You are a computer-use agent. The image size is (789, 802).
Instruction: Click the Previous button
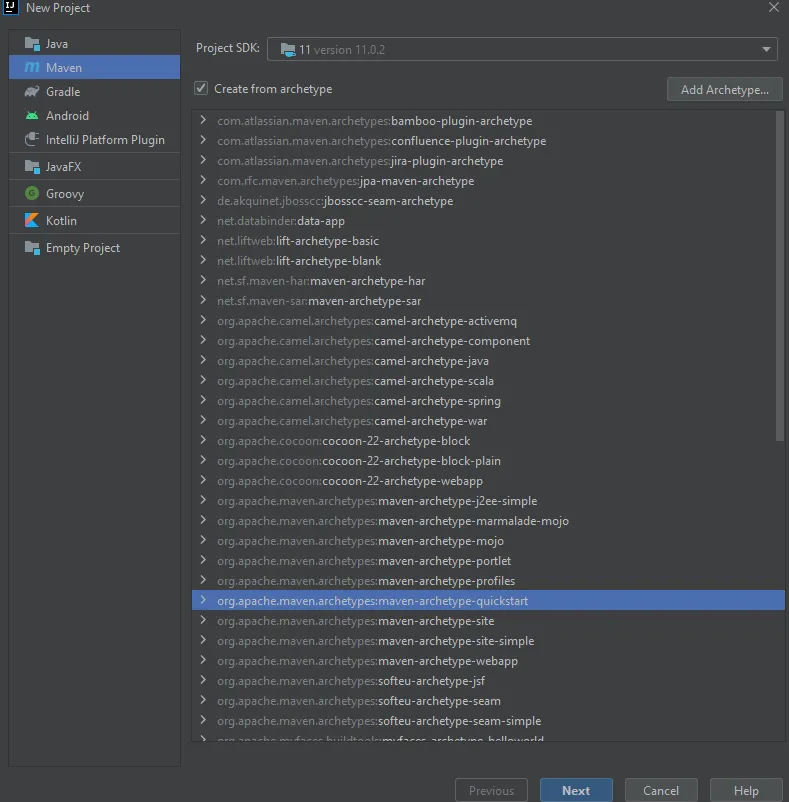point(491,790)
